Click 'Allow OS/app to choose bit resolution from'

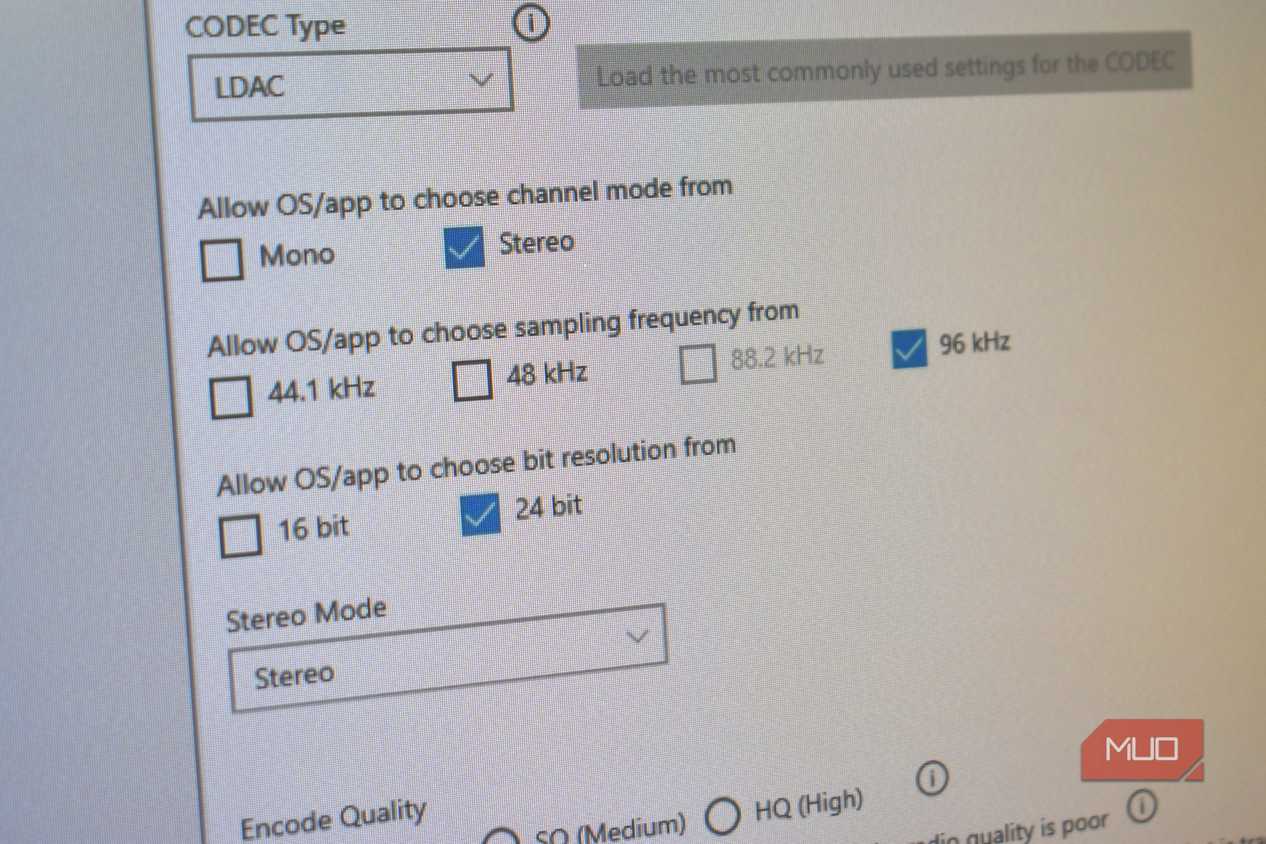pos(476,465)
